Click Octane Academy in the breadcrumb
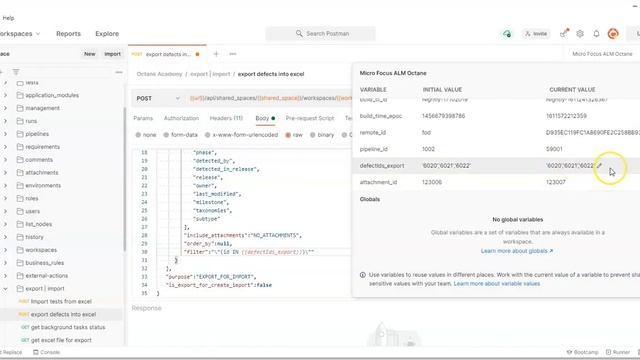The width and height of the screenshot is (640, 360). tap(159, 74)
